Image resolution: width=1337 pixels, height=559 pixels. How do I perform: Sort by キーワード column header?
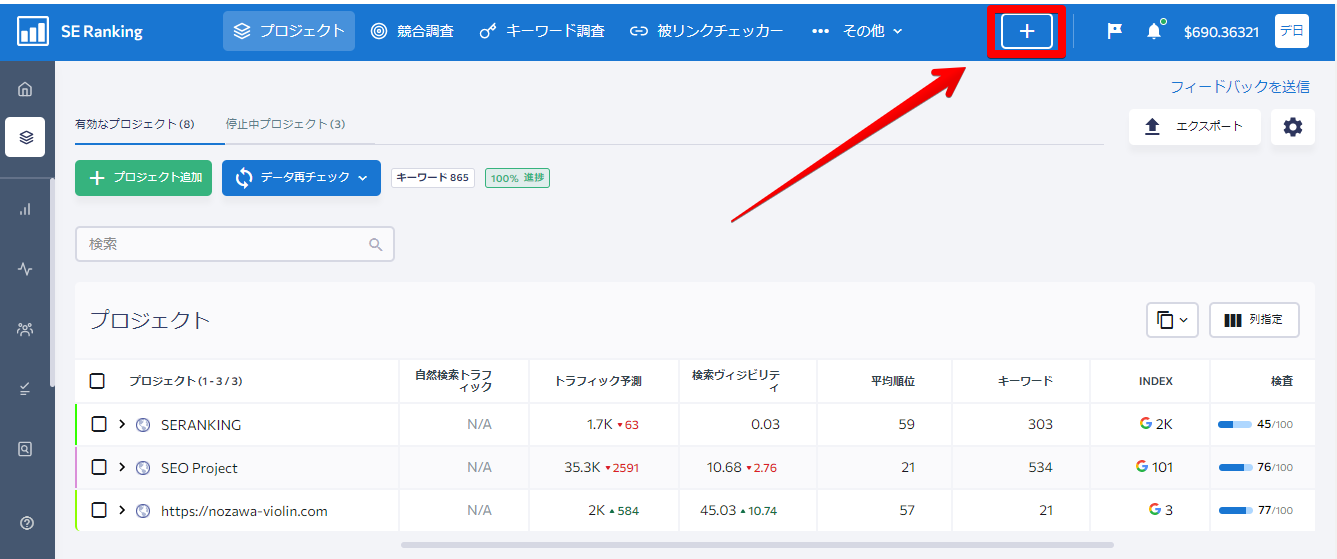[x=1025, y=381]
